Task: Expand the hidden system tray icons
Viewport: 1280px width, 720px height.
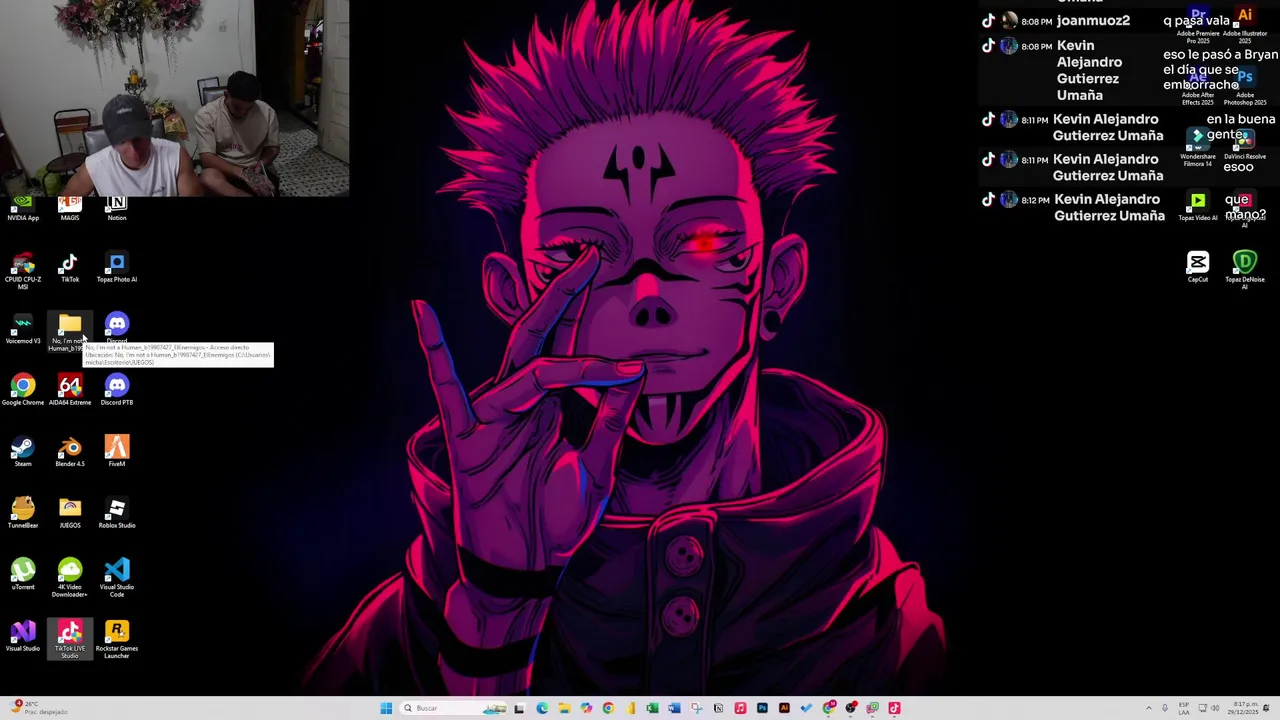Action: click(1148, 708)
